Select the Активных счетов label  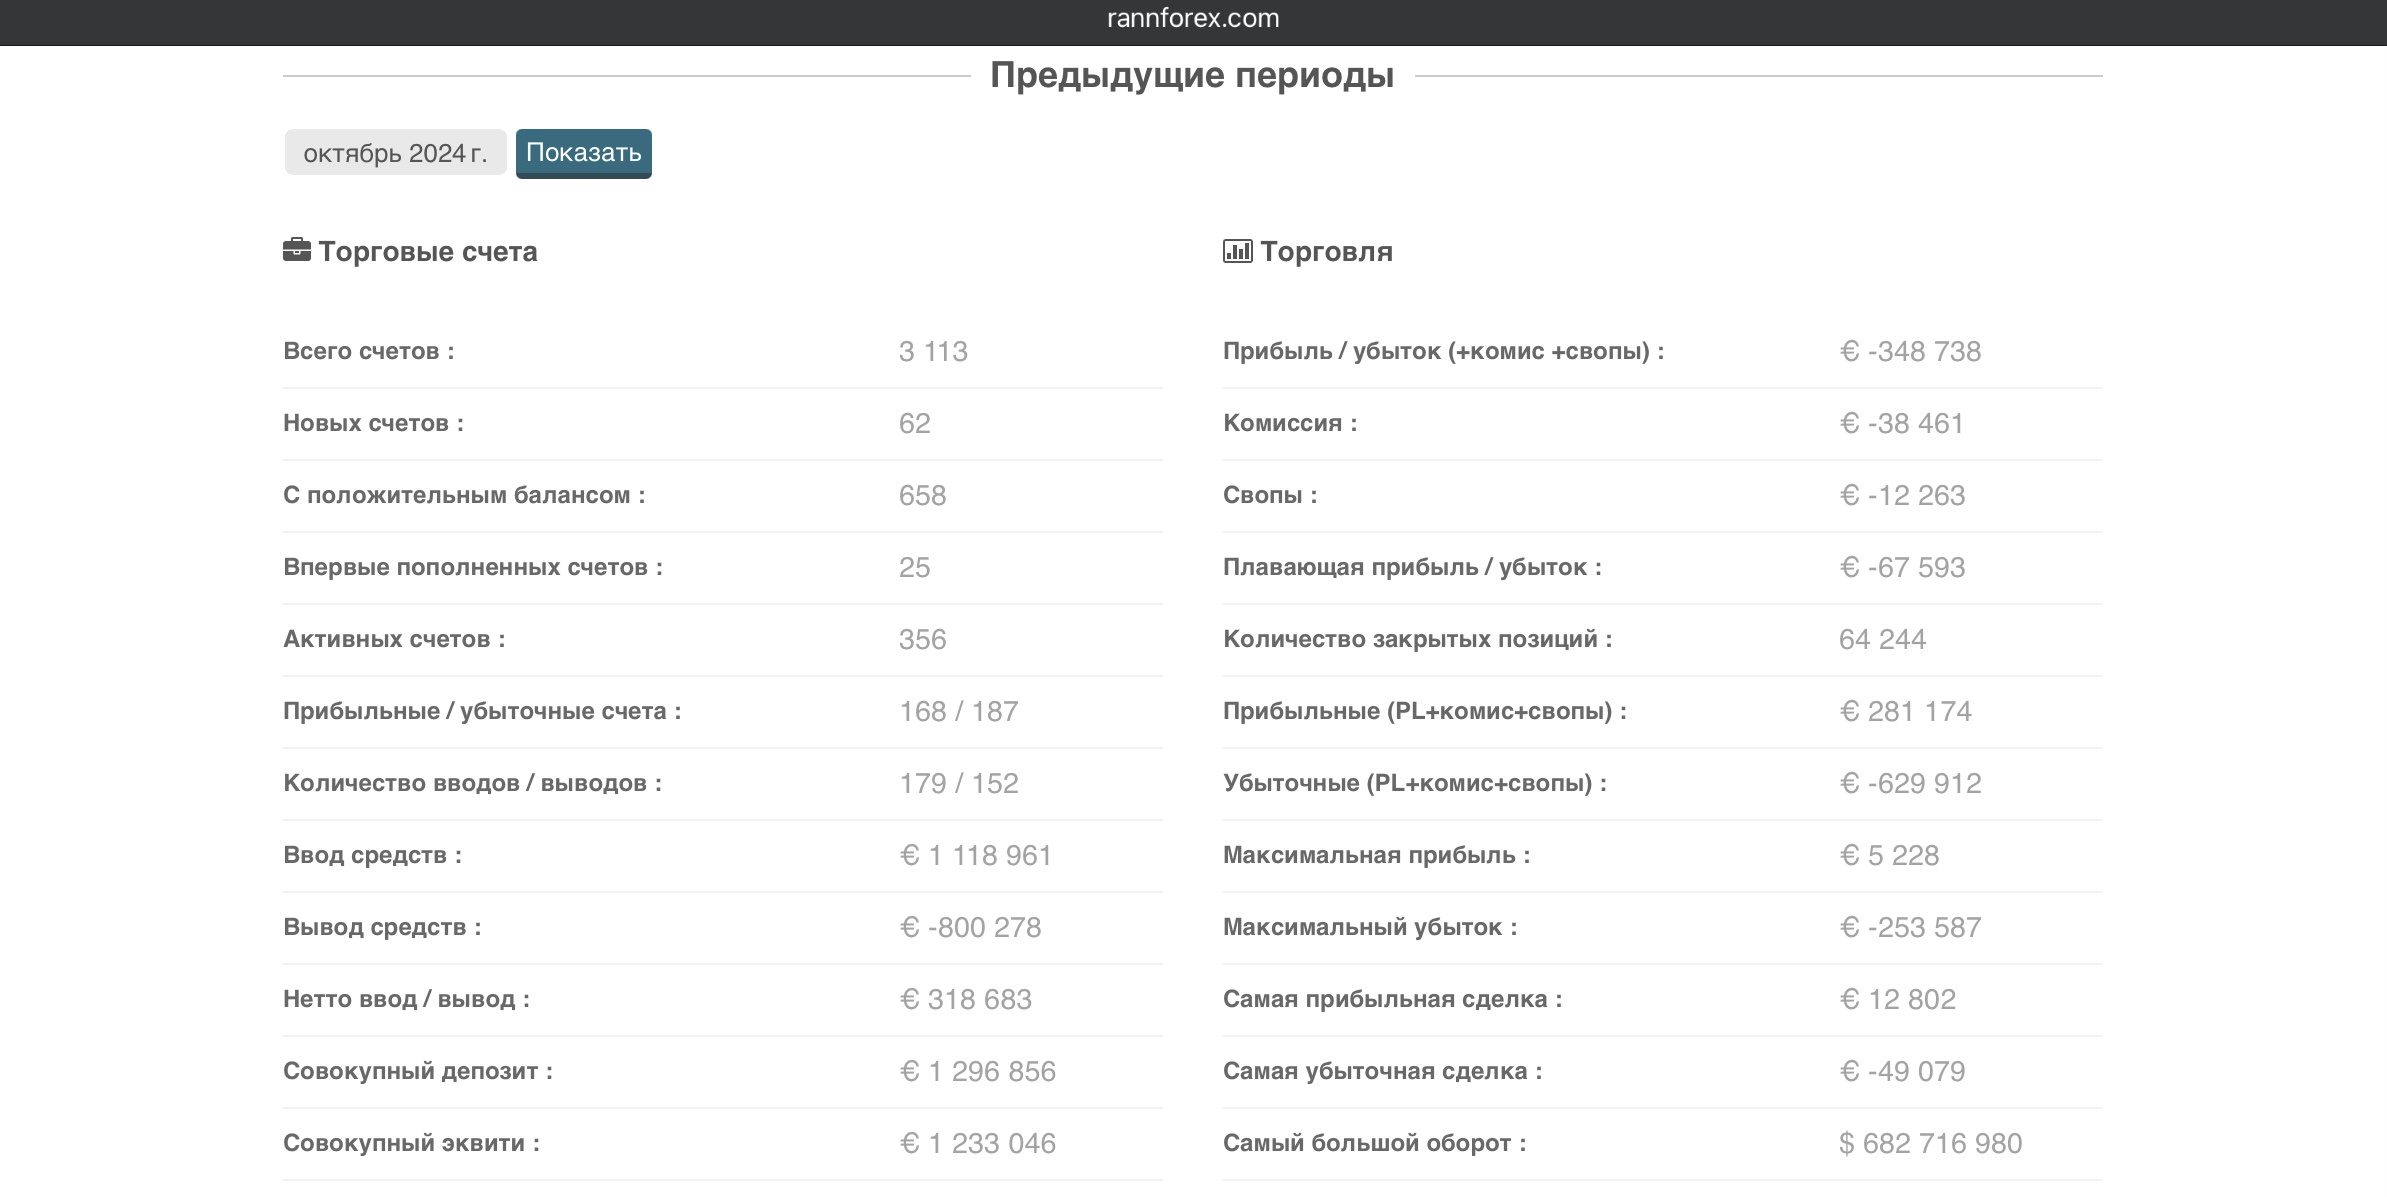394,639
